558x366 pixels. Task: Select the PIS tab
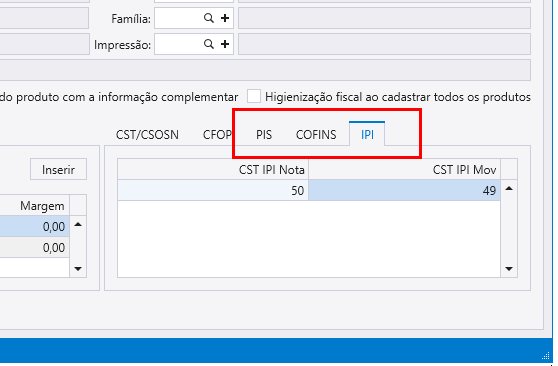tap(264, 135)
